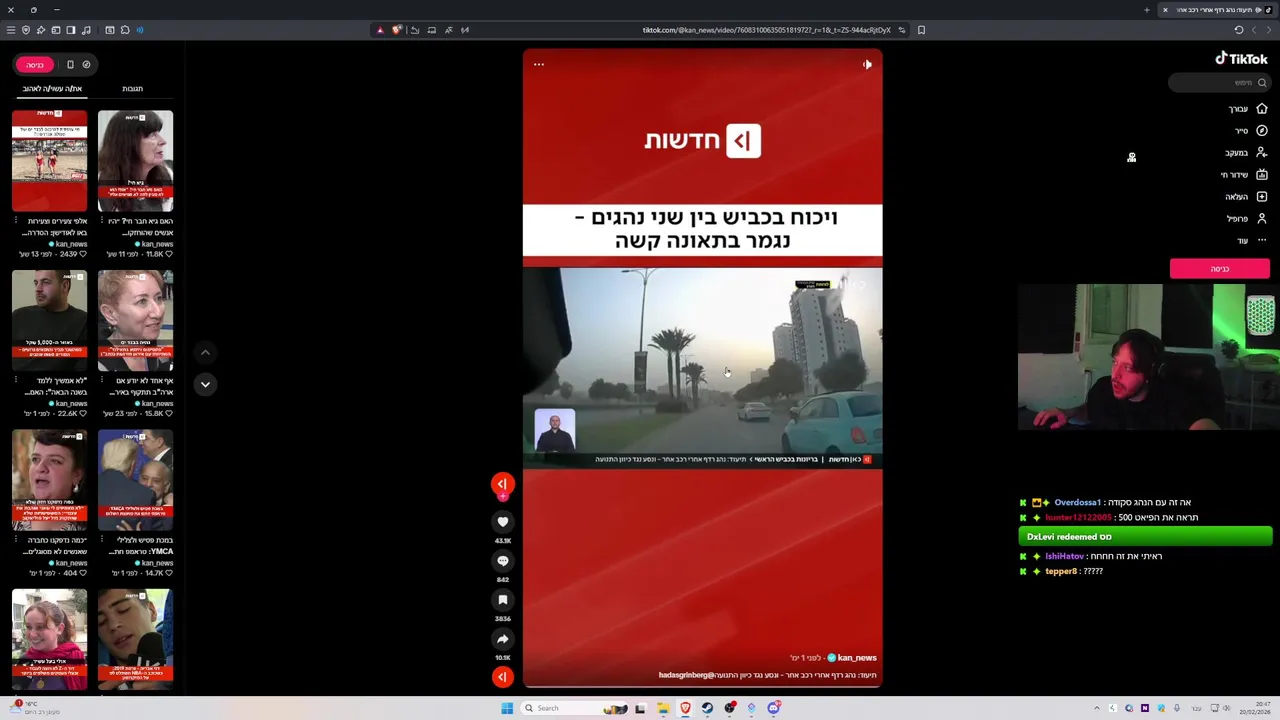This screenshot has height=720, width=1280.
Task: Open the Brave Rewards triangle icon
Action: click(380, 30)
